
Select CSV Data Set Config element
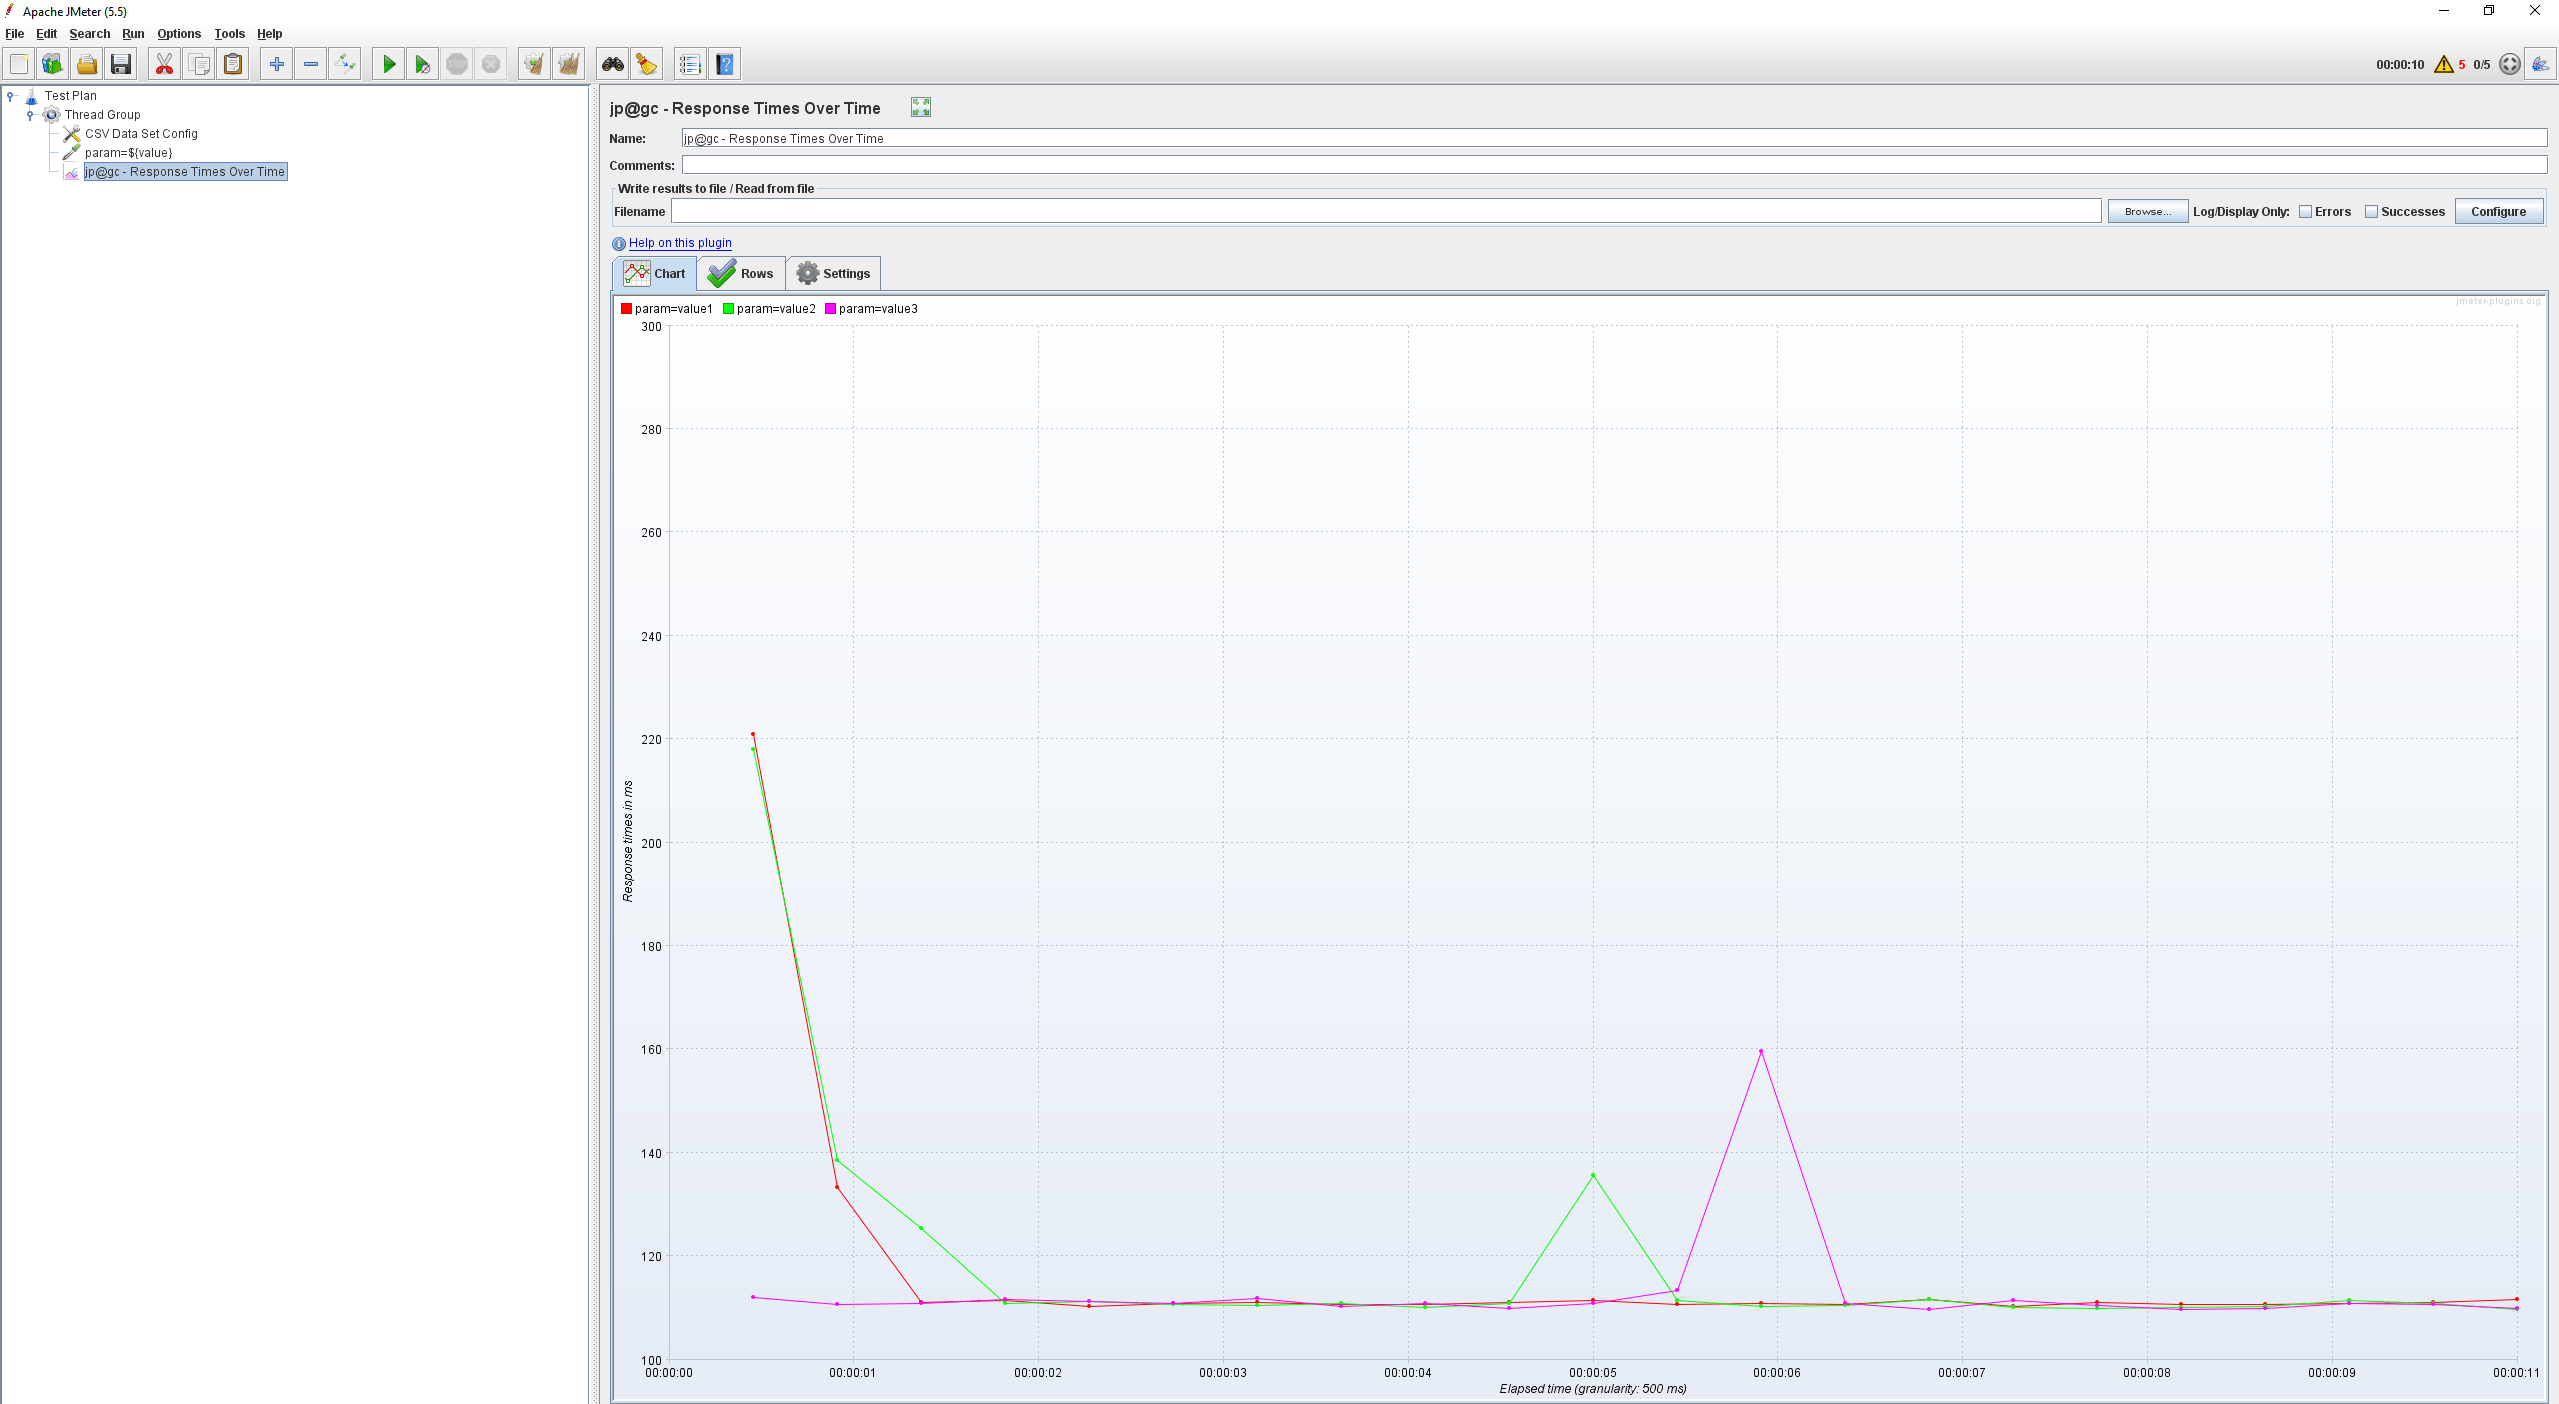(141, 134)
